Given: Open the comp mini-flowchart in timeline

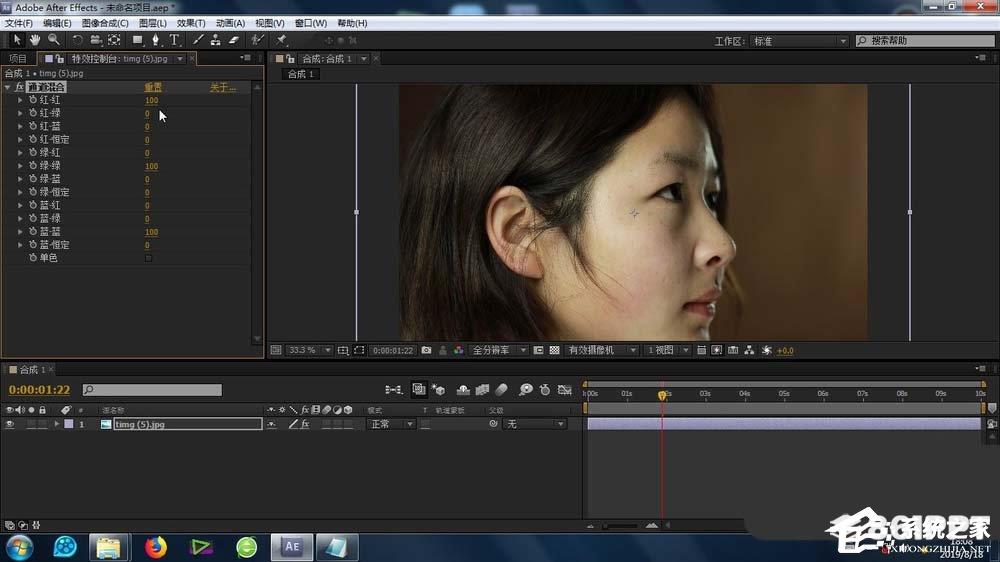Looking at the screenshot, I should (393, 390).
